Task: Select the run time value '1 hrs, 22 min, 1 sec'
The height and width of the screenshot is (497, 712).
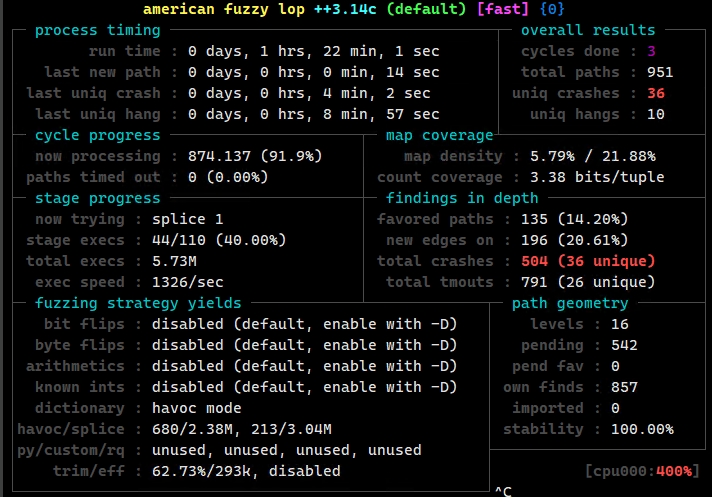Action: tap(350, 51)
